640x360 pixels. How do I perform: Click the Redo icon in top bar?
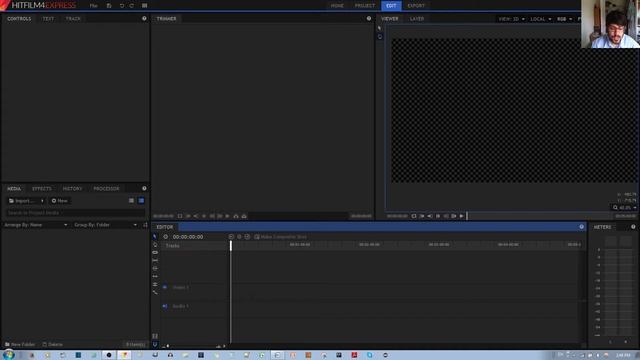click(x=132, y=6)
